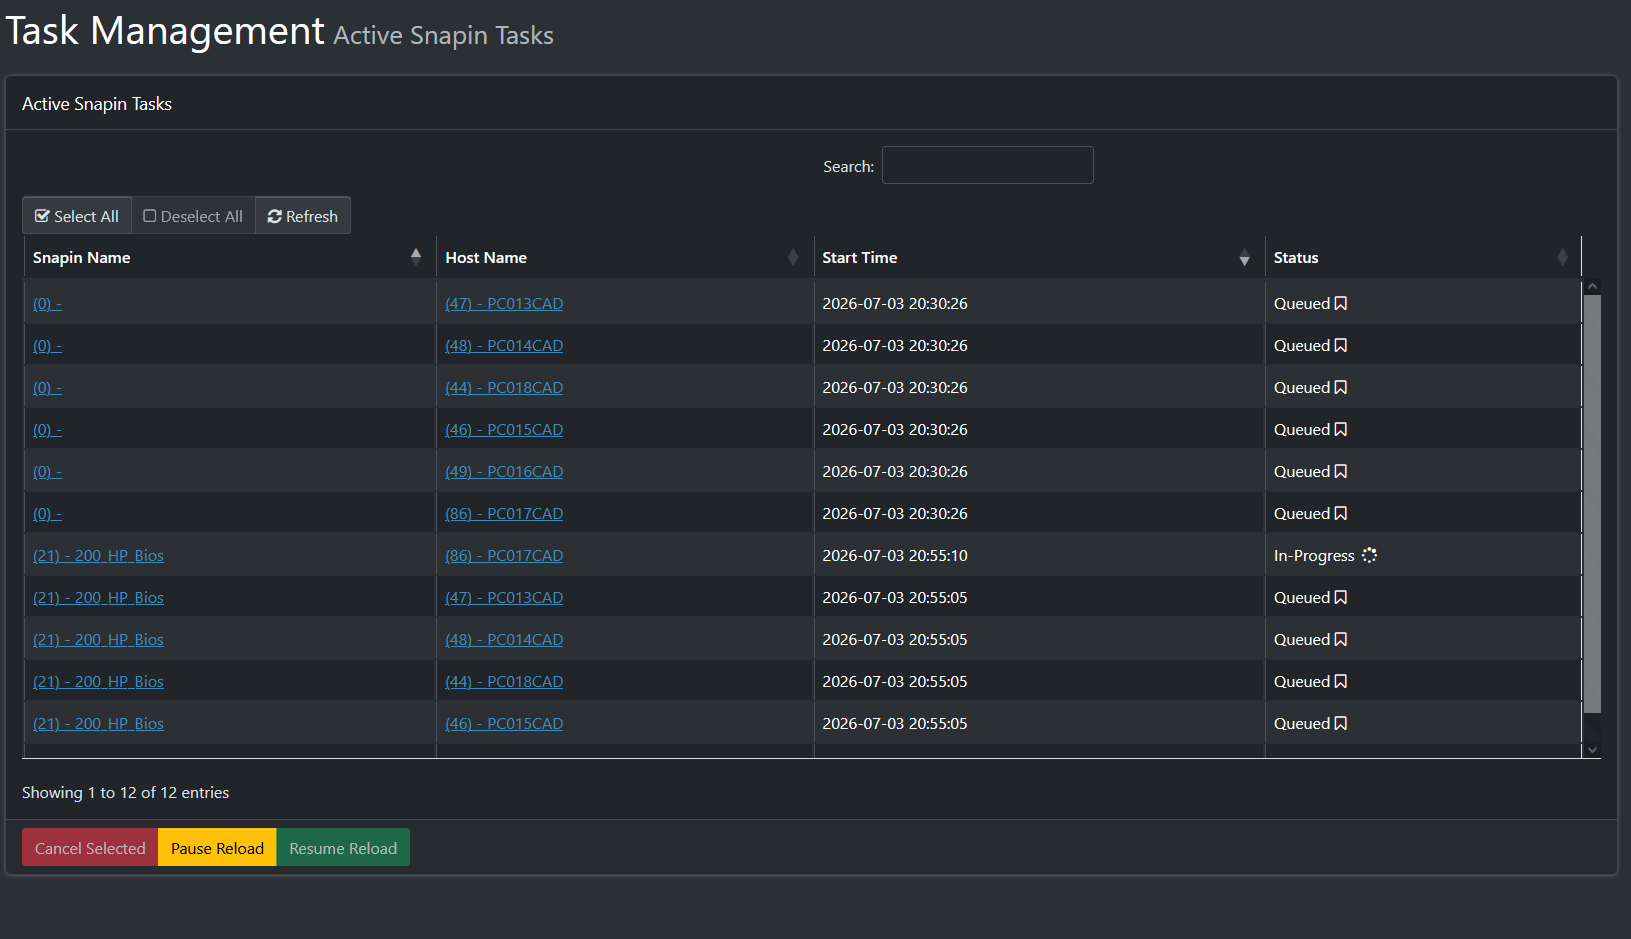This screenshot has height=939, width=1631.
Task: Click the queued bookmark icon for PC013CAD at 20:55:05
Action: (1341, 597)
